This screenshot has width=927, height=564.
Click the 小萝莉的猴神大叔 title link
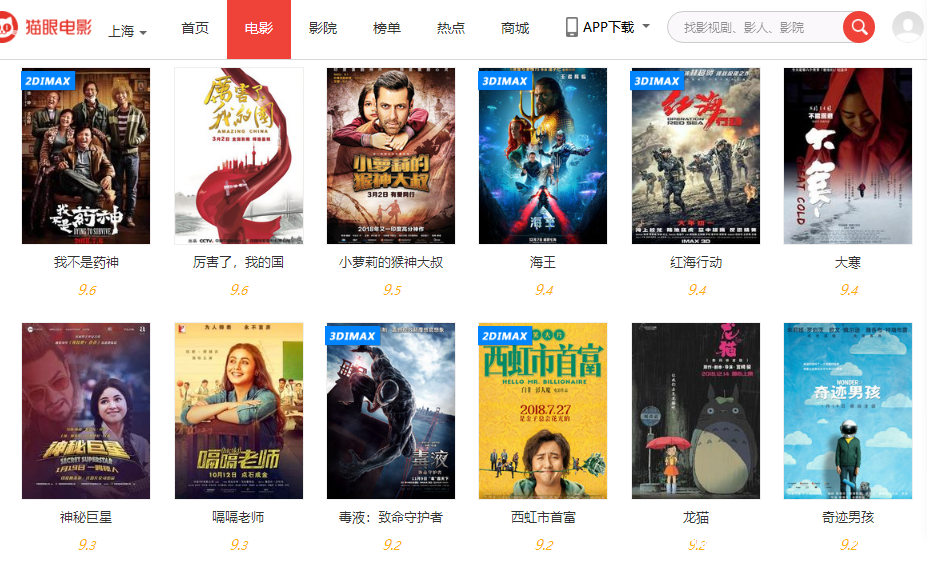point(391,262)
